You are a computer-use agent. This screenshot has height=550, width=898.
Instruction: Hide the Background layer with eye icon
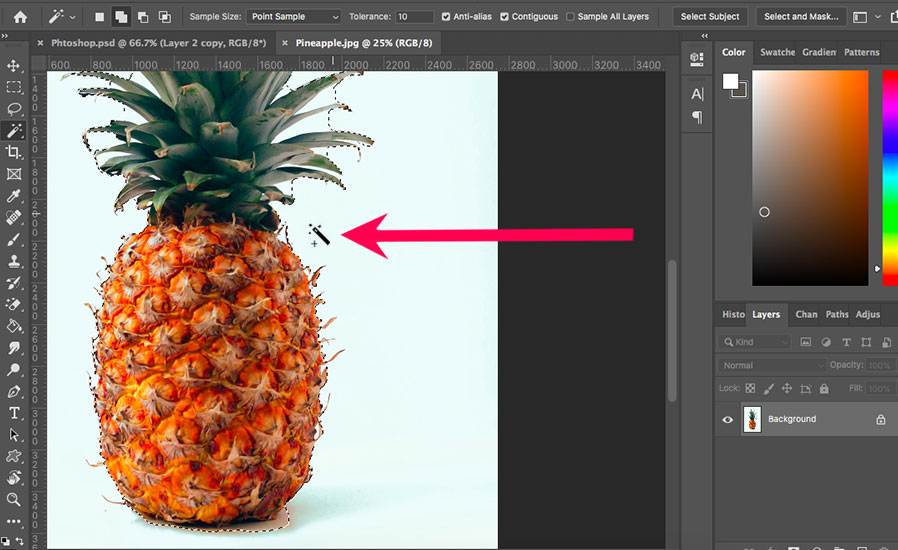[728, 419]
